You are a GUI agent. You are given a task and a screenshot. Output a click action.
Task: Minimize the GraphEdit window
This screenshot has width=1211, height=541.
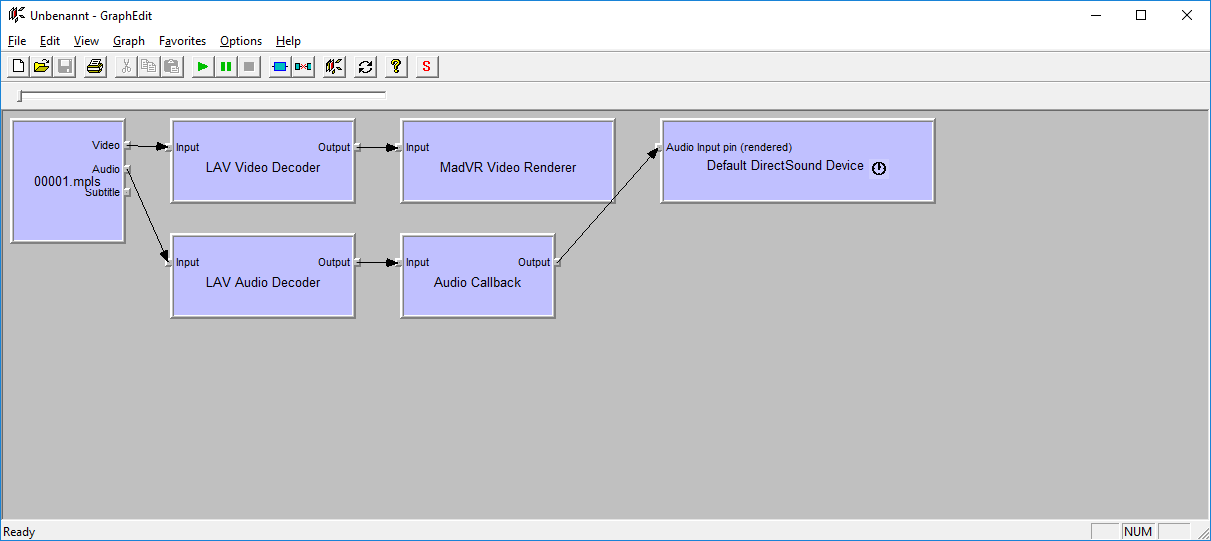click(x=1096, y=15)
